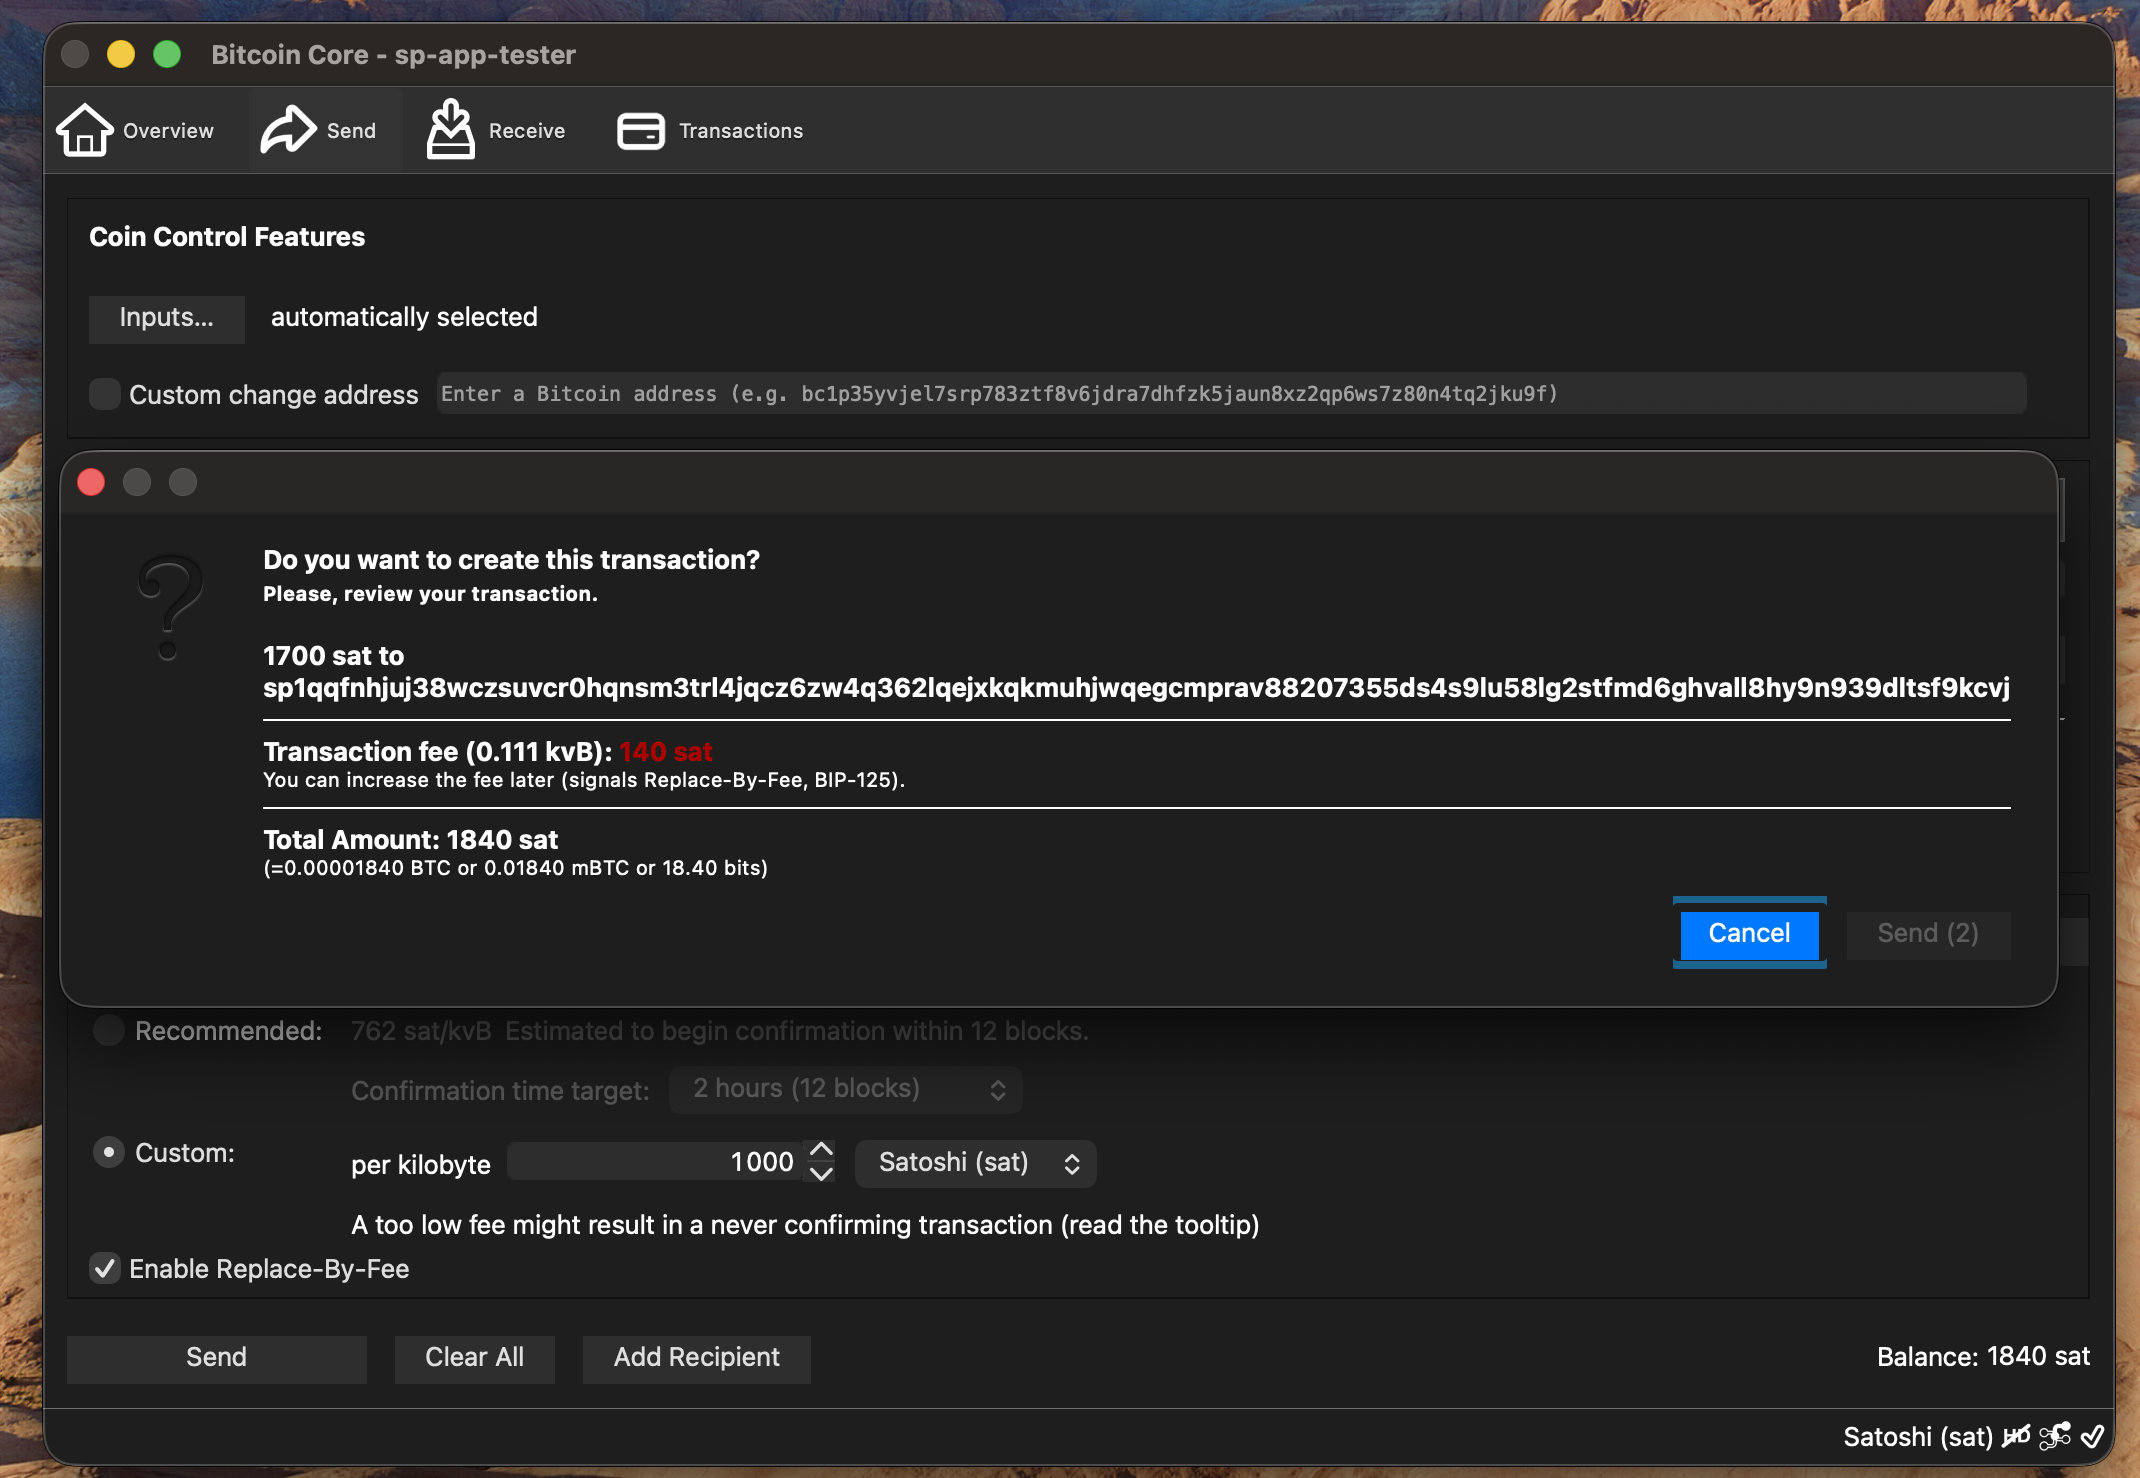Click the Inputs... button
This screenshot has height=1478, width=2140.
pyautogui.click(x=166, y=318)
